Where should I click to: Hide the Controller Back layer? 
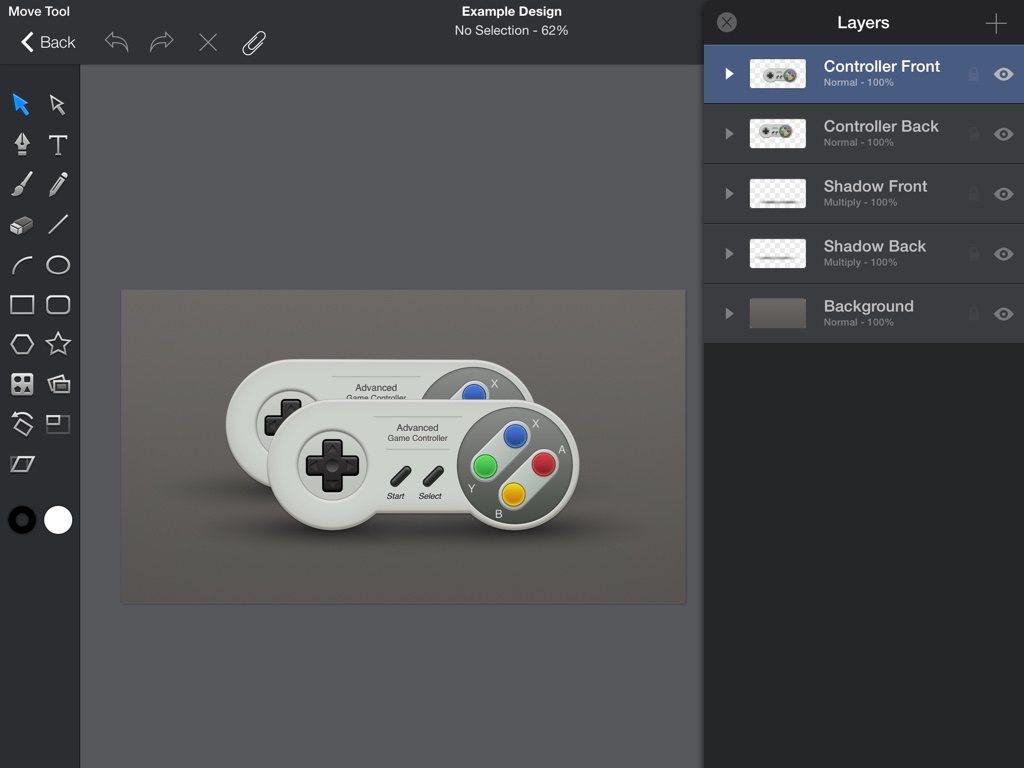point(1003,135)
